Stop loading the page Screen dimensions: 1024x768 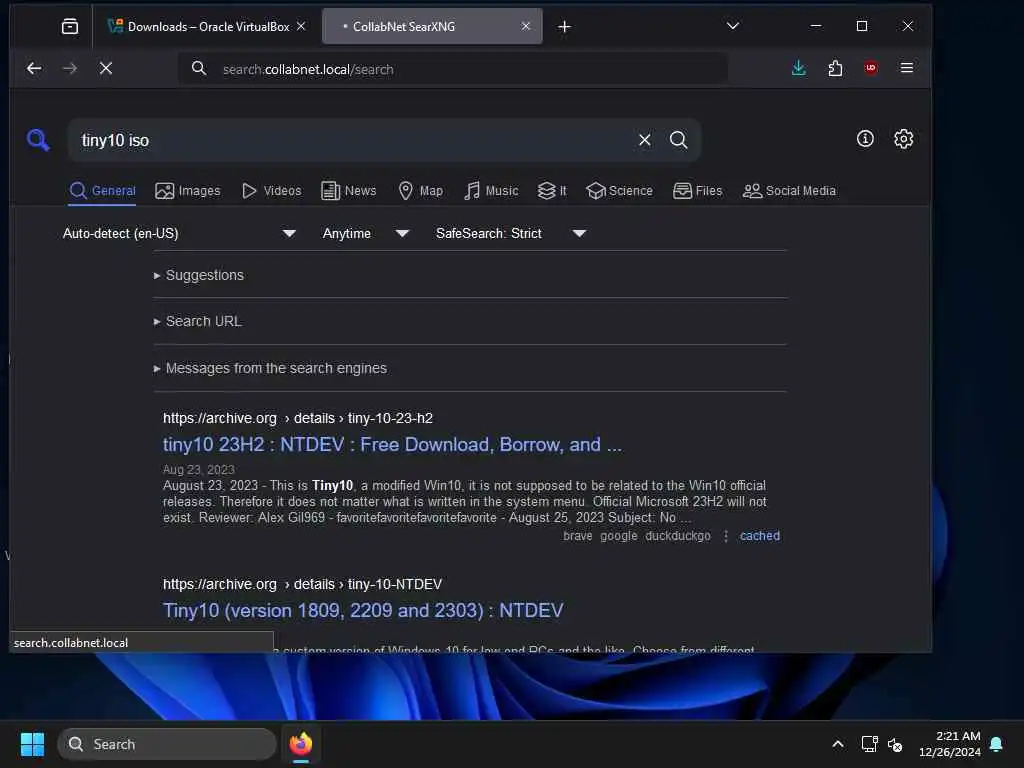point(106,68)
